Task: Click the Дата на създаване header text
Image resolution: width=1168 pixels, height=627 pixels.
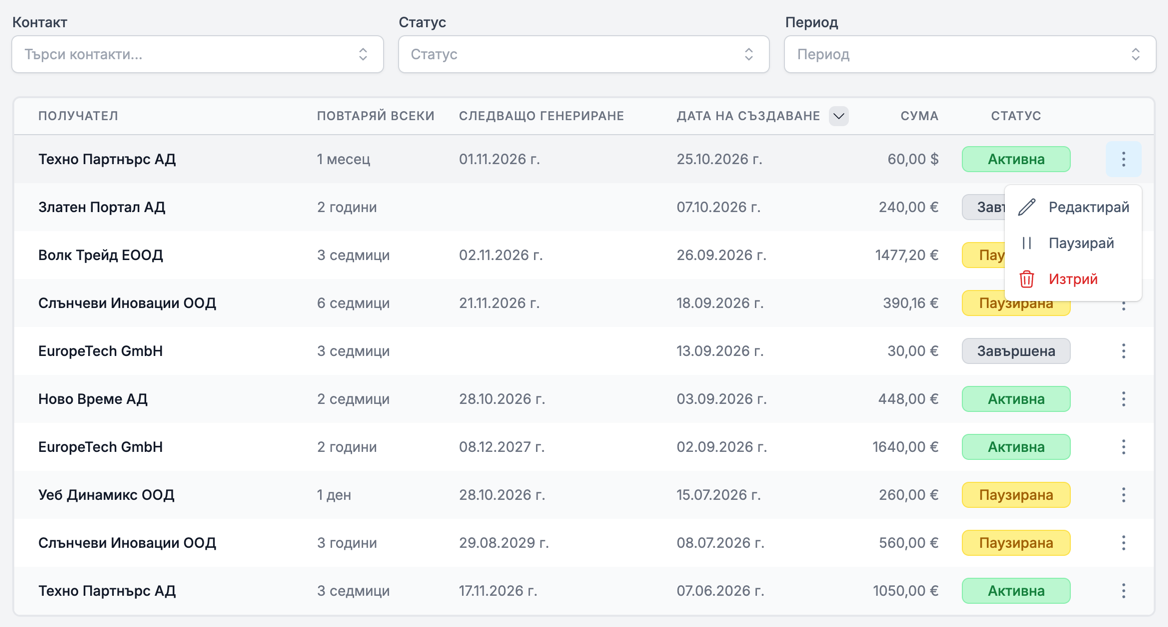Action: point(748,116)
